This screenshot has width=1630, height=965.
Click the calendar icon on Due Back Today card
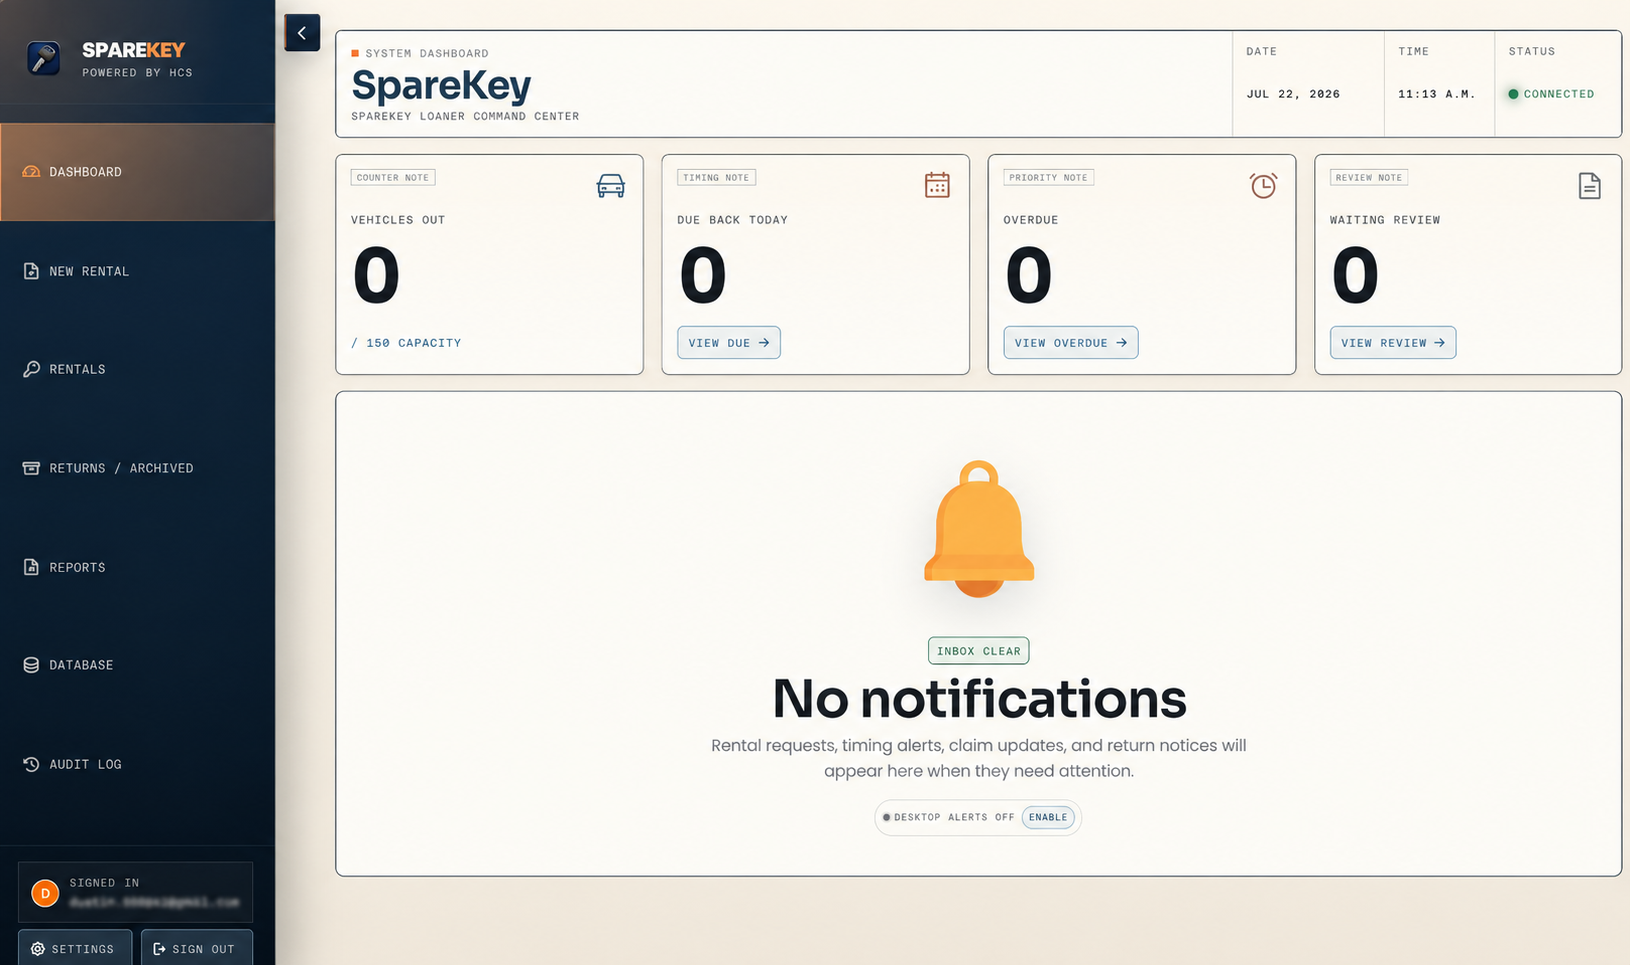pyautogui.click(x=937, y=185)
